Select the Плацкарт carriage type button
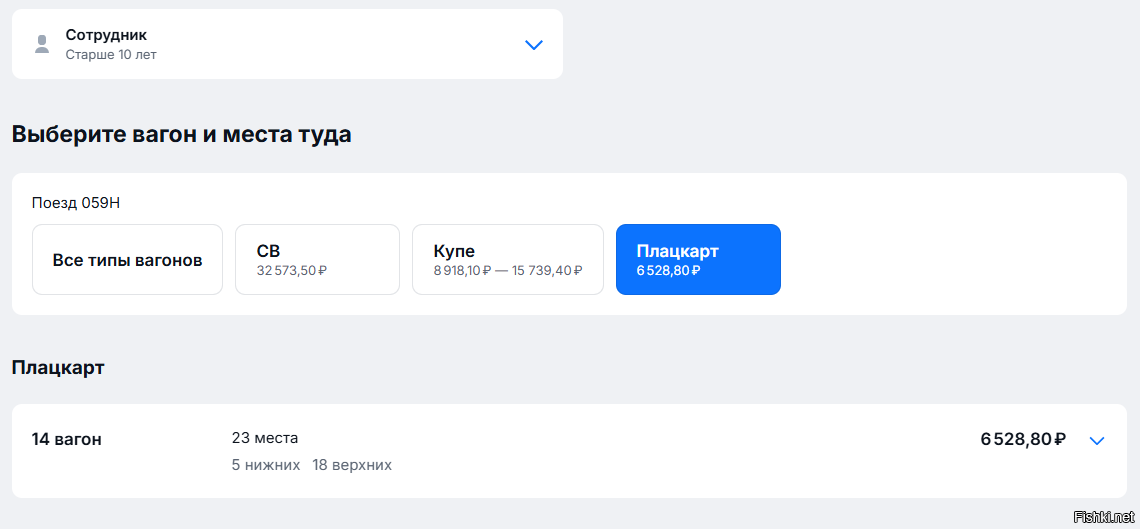 [x=698, y=259]
